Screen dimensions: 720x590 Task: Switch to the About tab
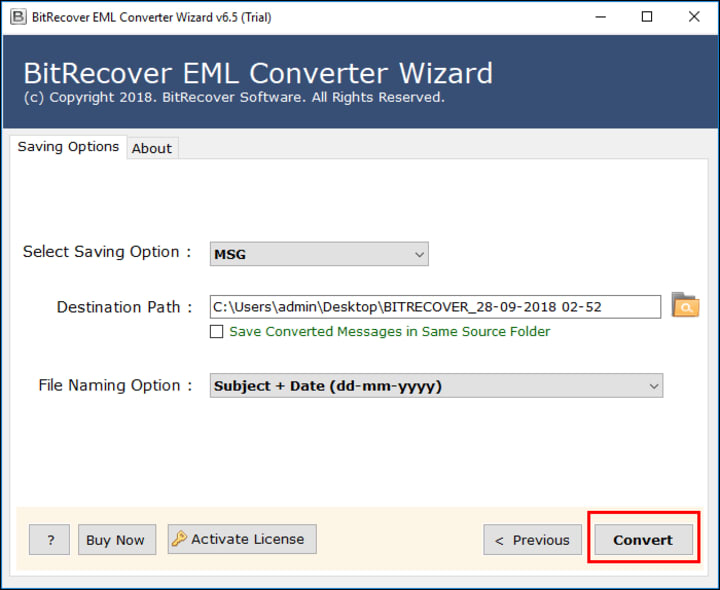tap(152, 148)
